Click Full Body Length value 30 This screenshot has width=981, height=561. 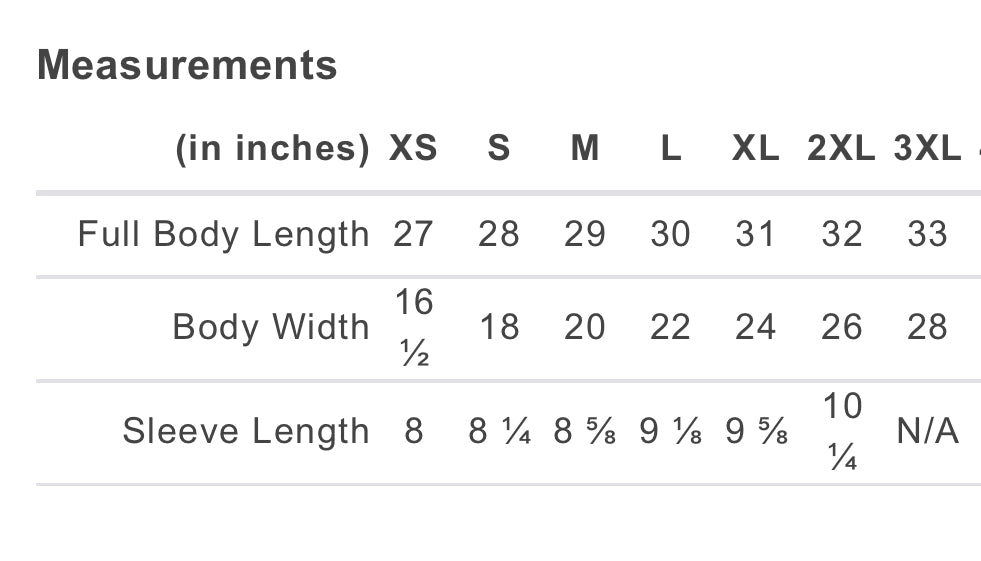pos(670,234)
